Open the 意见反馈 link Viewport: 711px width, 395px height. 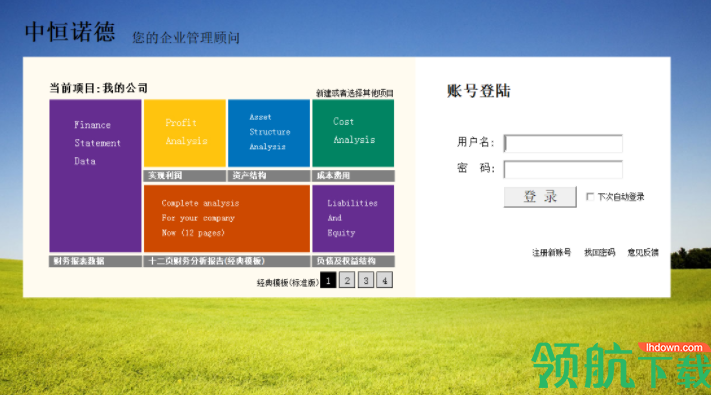[x=643, y=253]
